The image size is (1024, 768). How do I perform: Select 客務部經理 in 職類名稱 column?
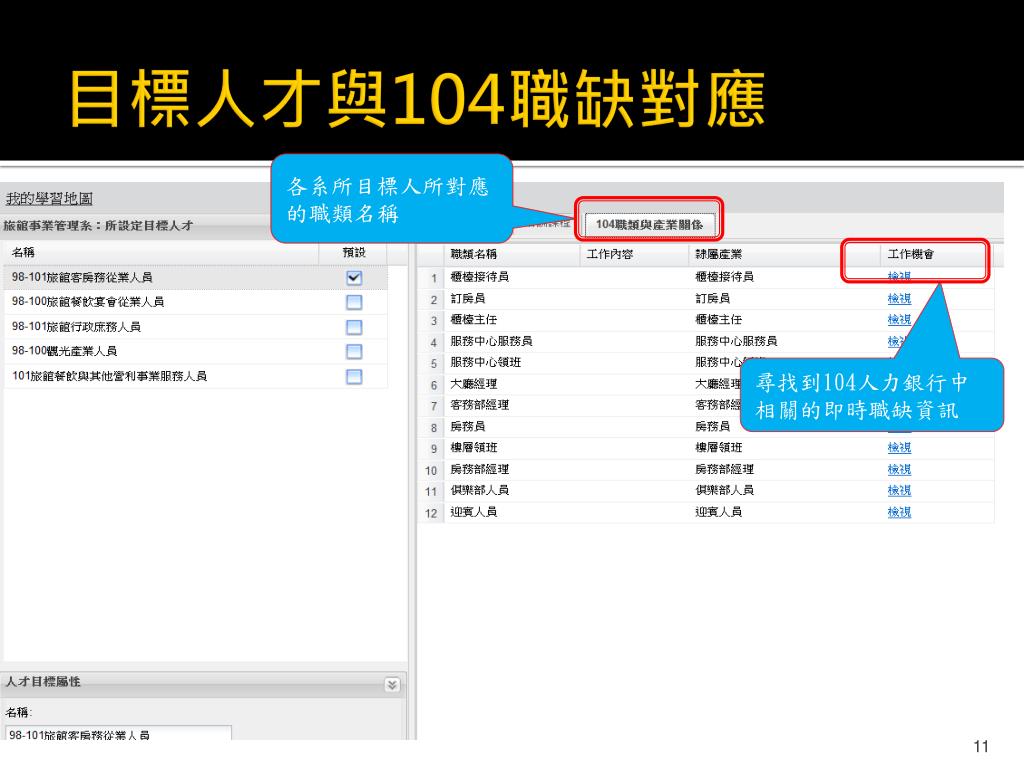pos(479,405)
